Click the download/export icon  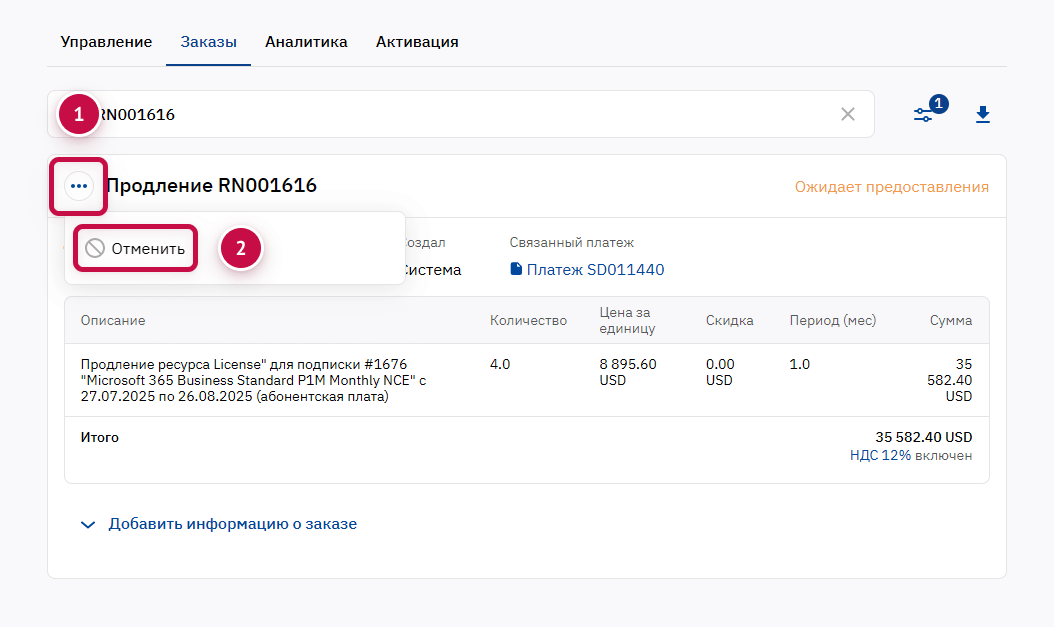(x=983, y=114)
